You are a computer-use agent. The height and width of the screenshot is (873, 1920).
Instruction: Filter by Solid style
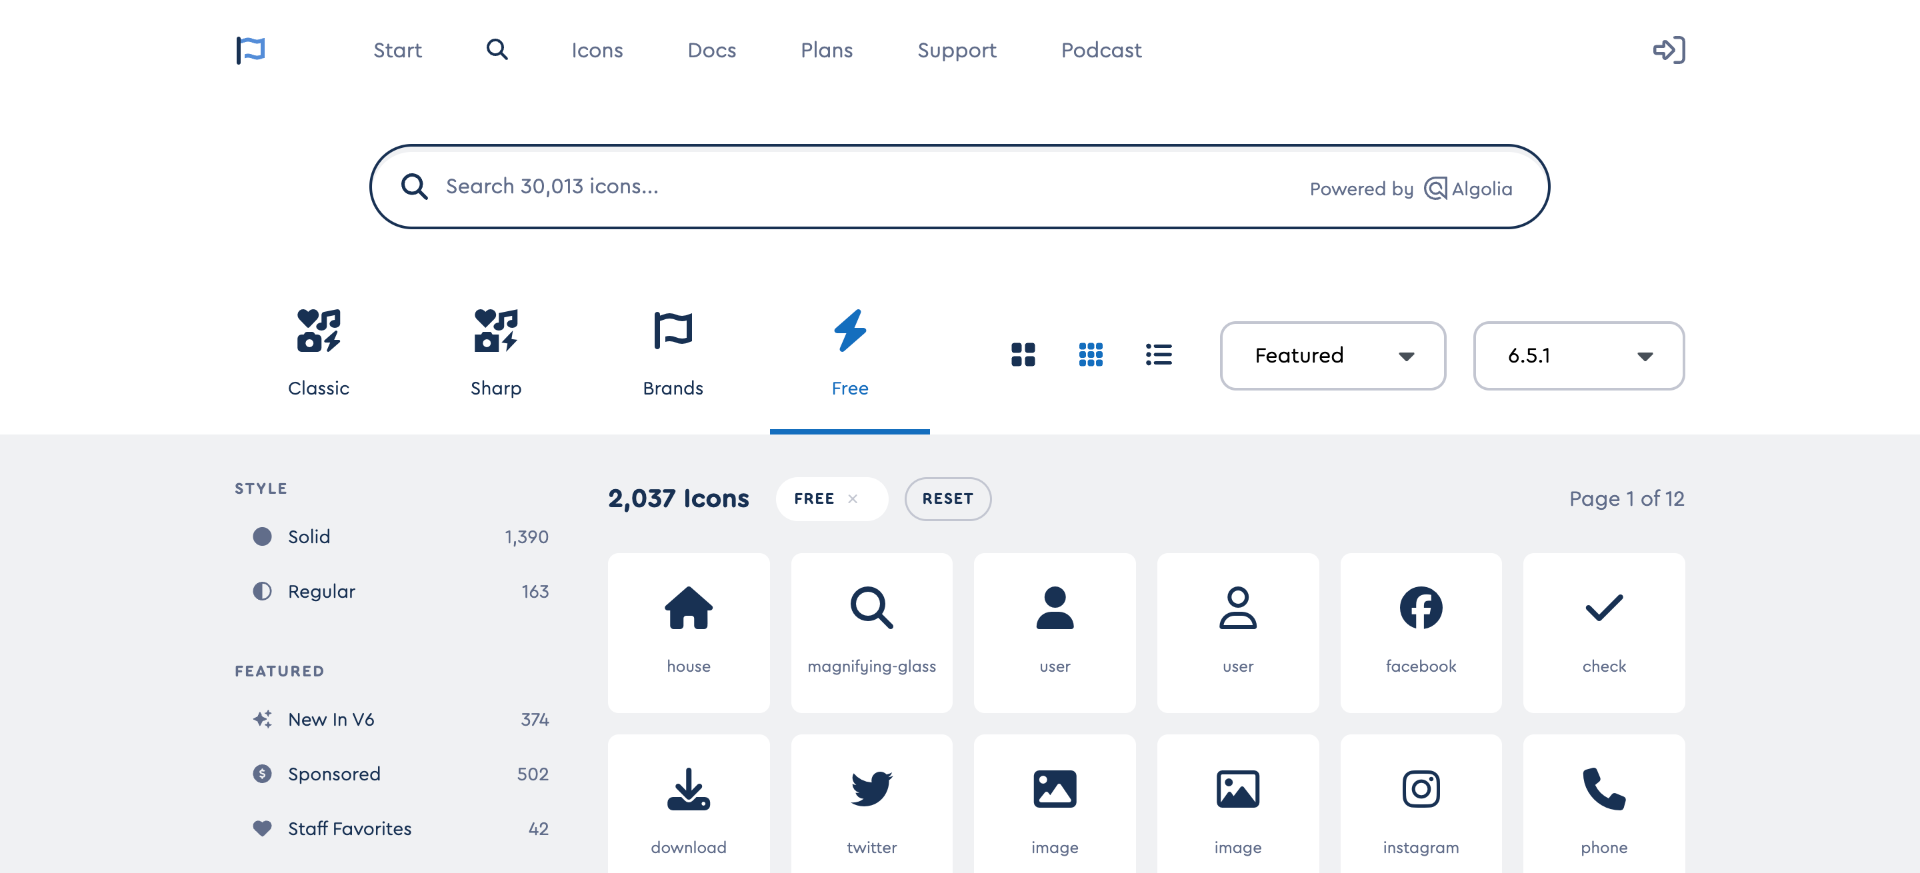pyautogui.click(x=400, y=537)
